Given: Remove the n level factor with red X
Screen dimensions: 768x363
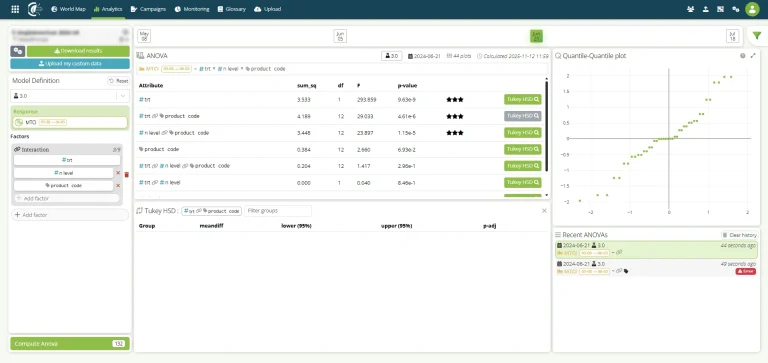Looking at the screenshot, I should pos(118,173).
